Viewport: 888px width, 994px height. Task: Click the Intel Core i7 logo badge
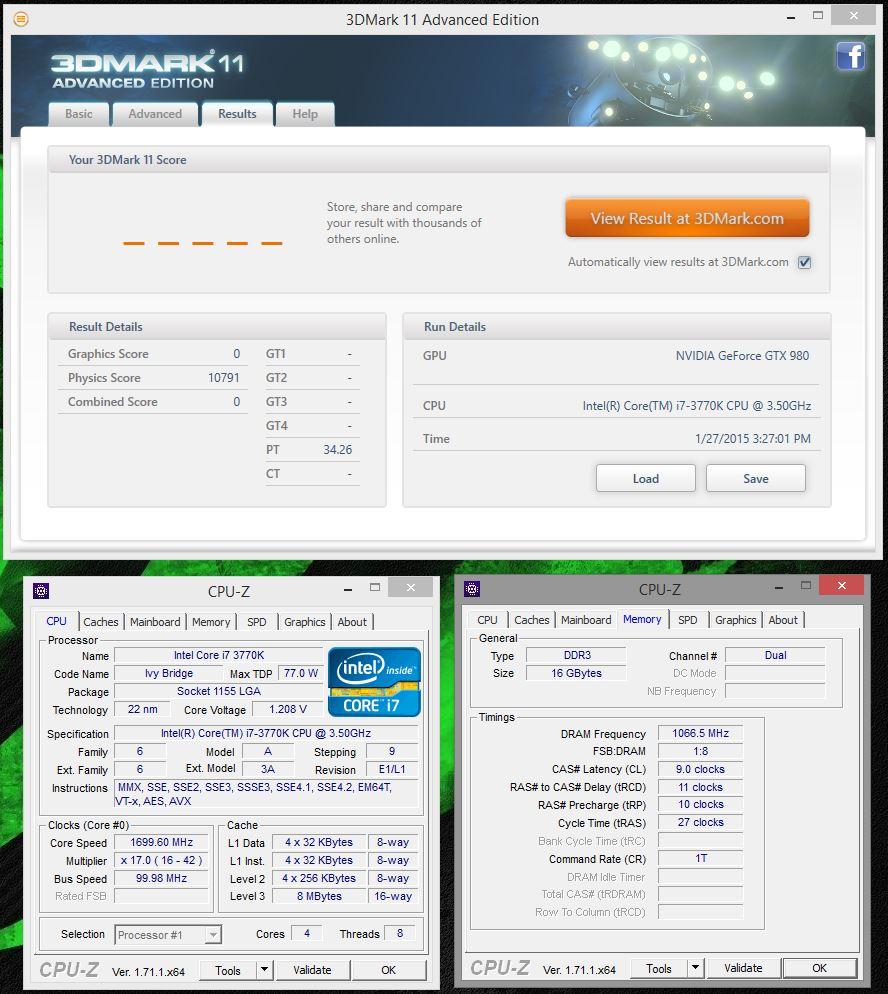(374, 682)
